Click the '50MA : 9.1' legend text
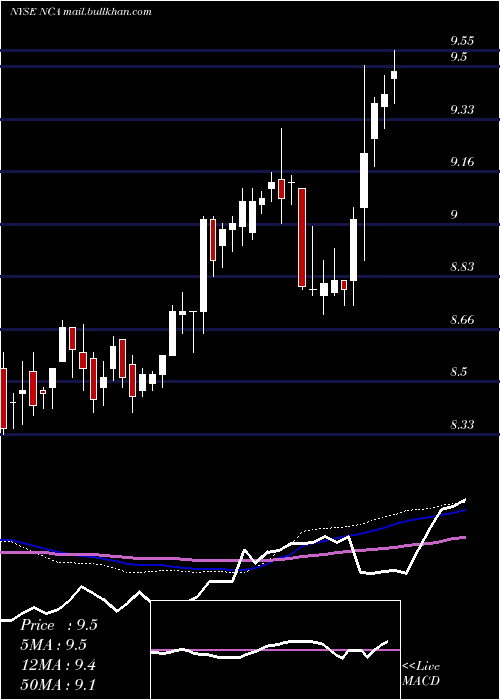The height and width of the screenshot is (700, 500). (x=58, y=685)
